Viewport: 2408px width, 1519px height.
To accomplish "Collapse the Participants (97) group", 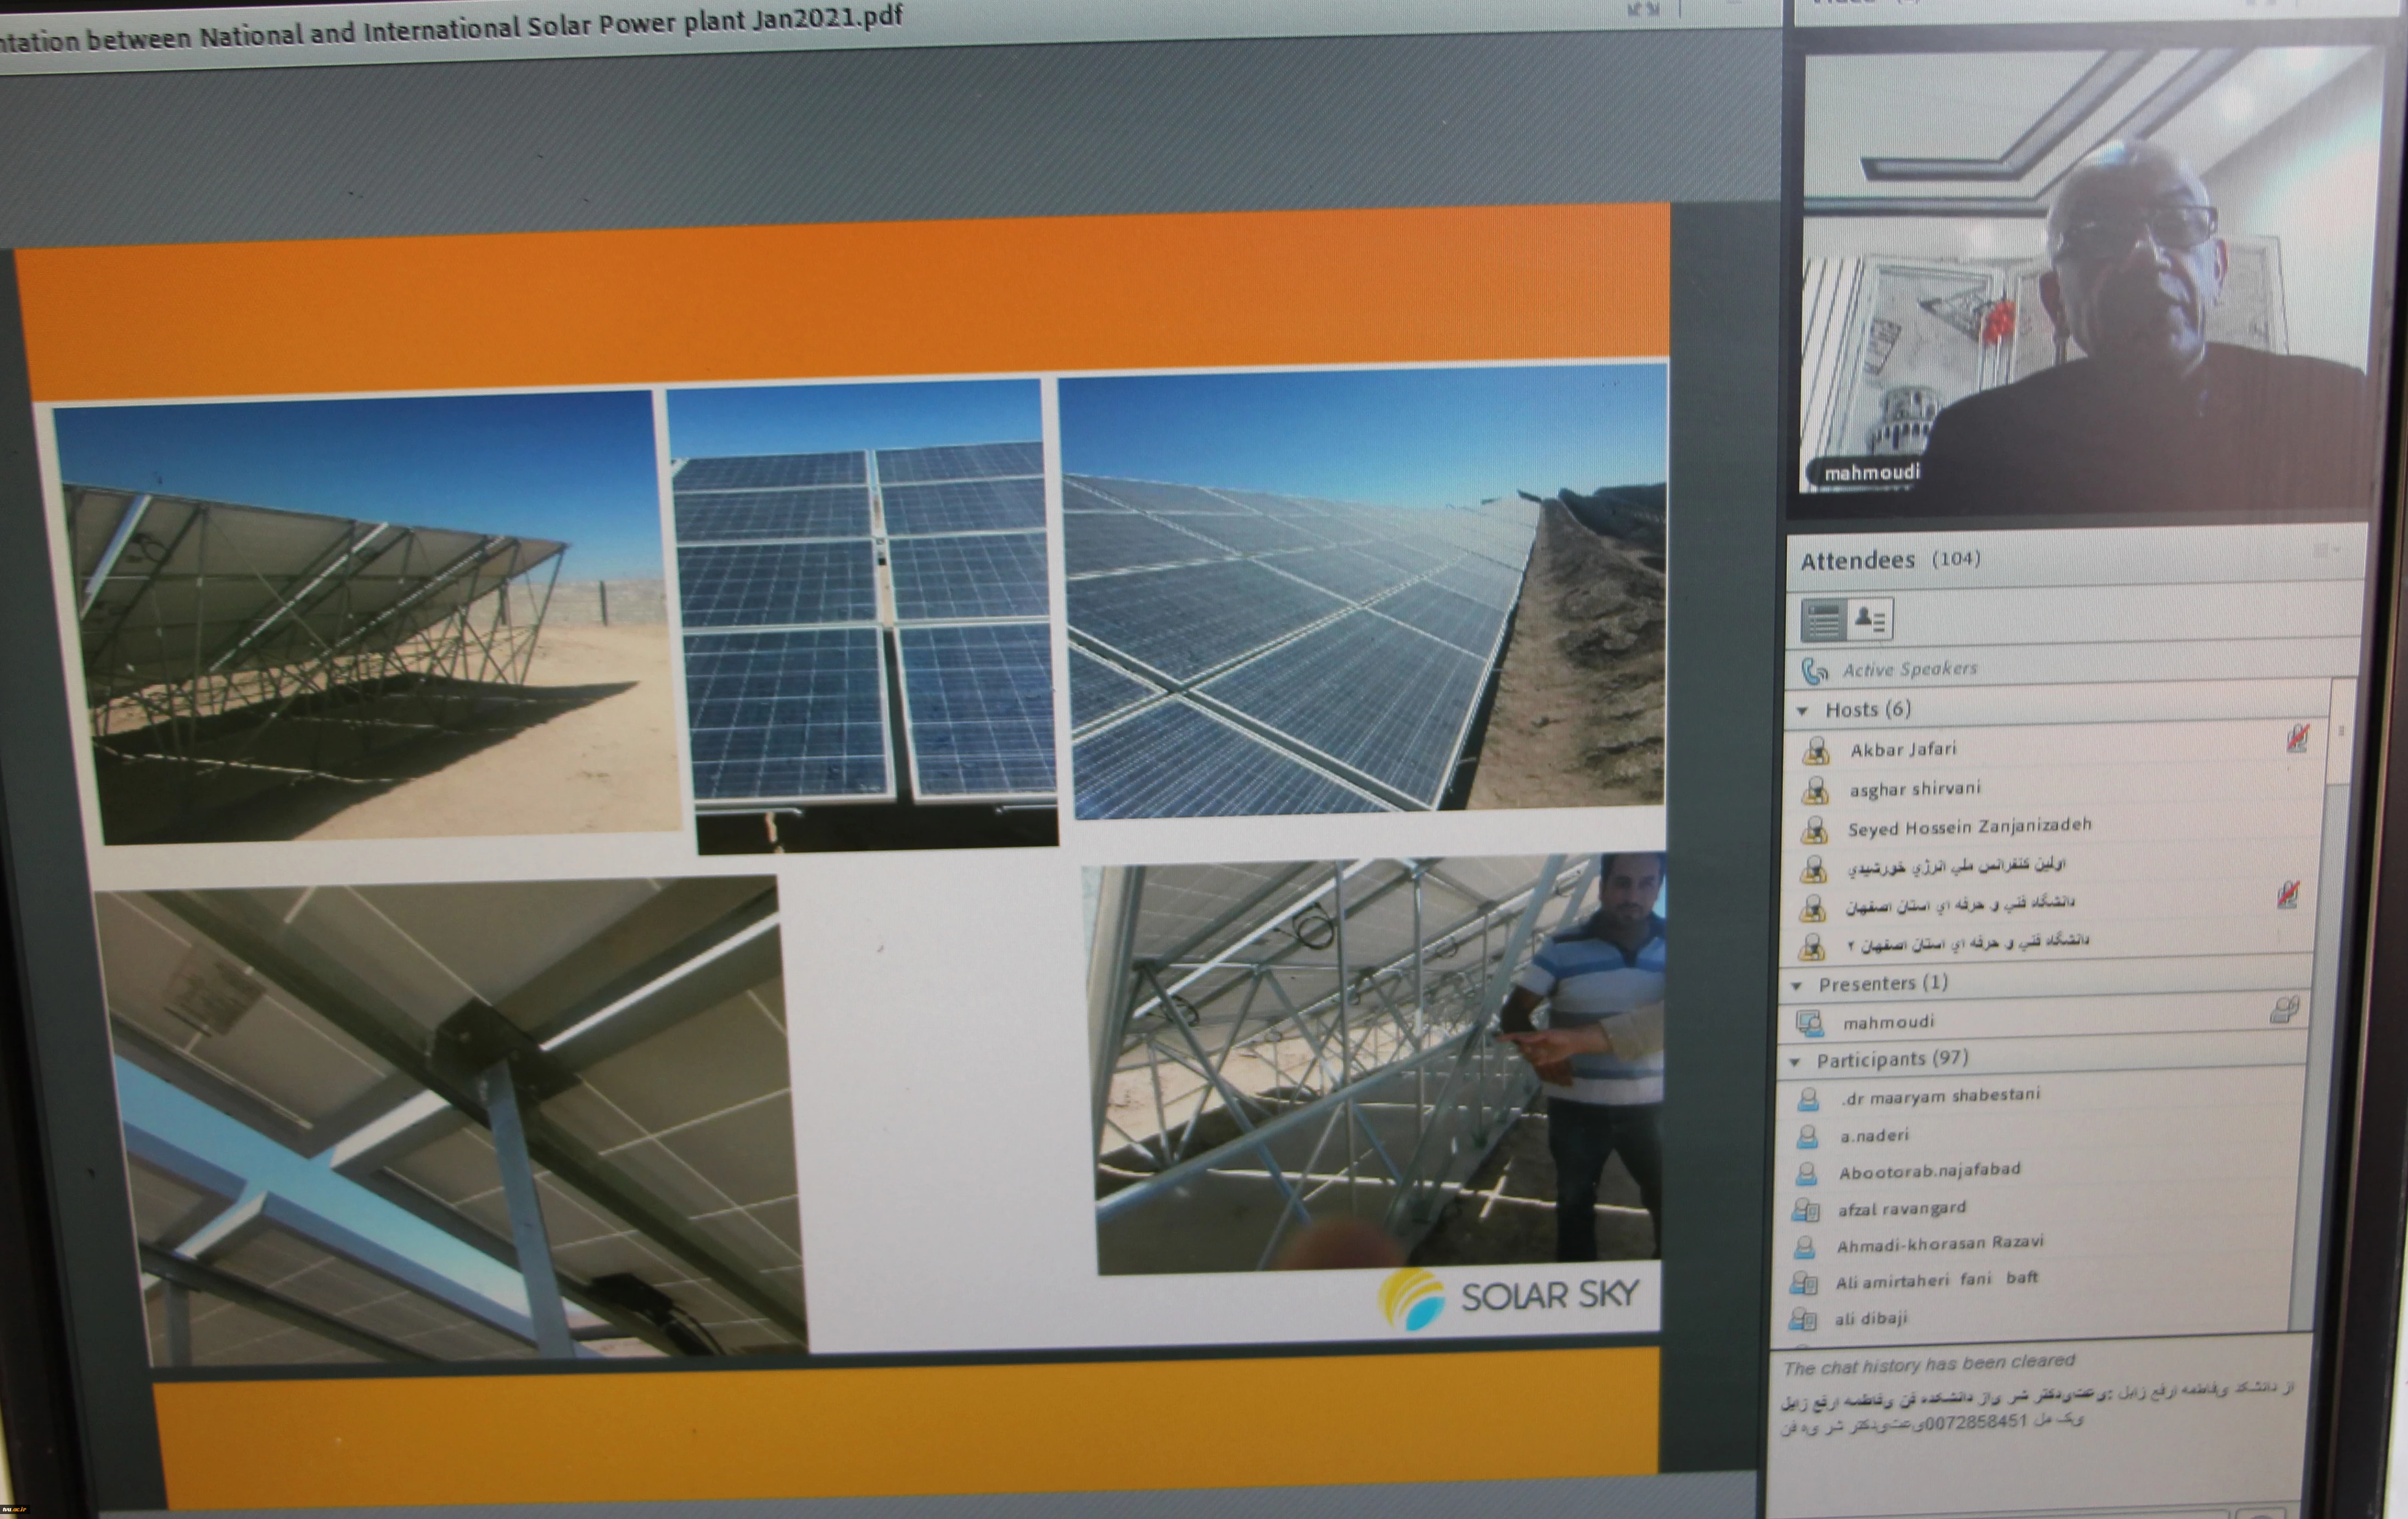I will point(1795,1061).
